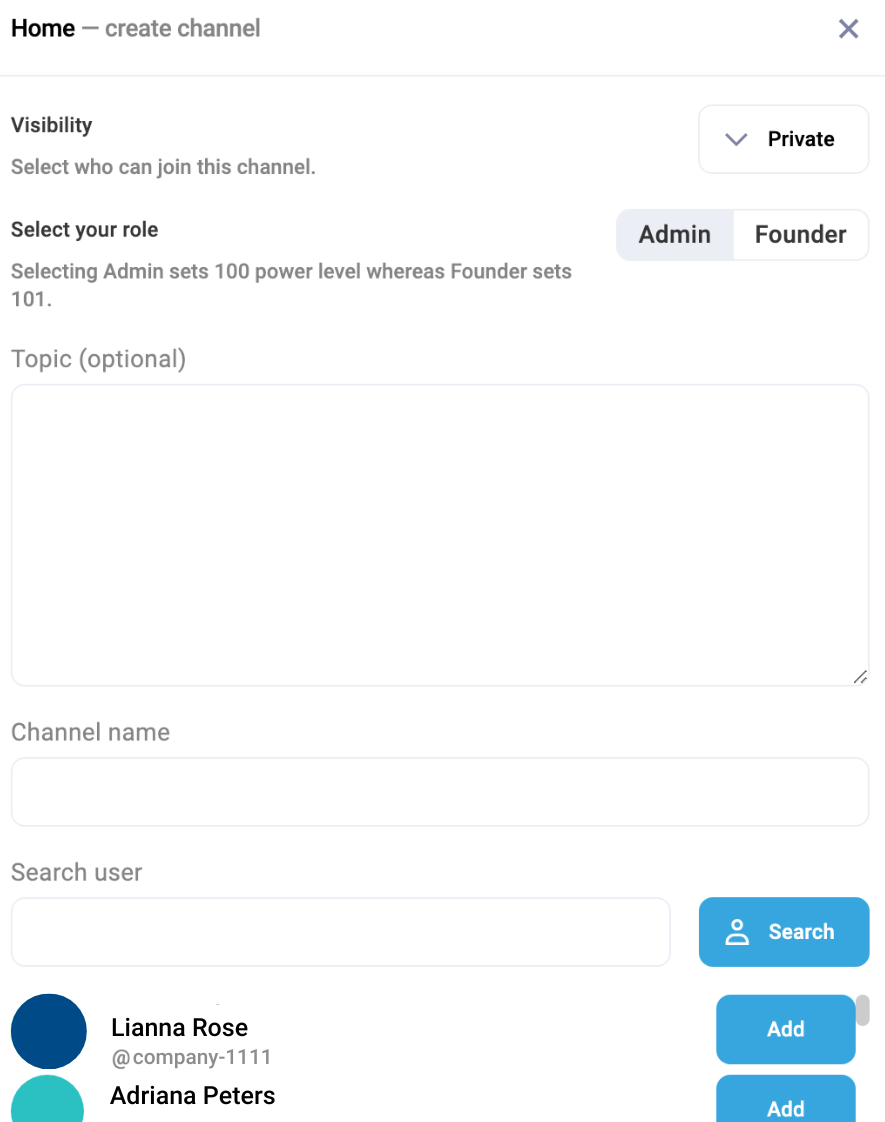Click the Topic box resize handle
Screen dimensions: 885x1122
click(860, 677)
